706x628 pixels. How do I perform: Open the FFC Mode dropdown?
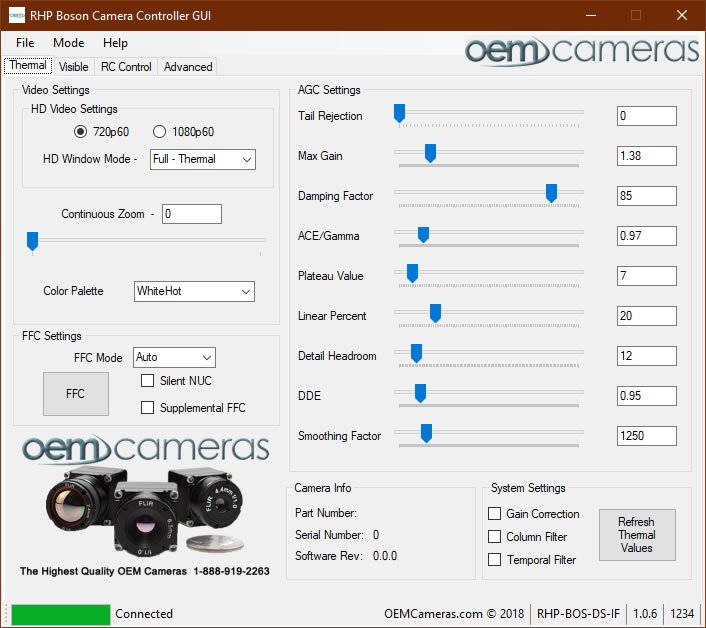174,357
